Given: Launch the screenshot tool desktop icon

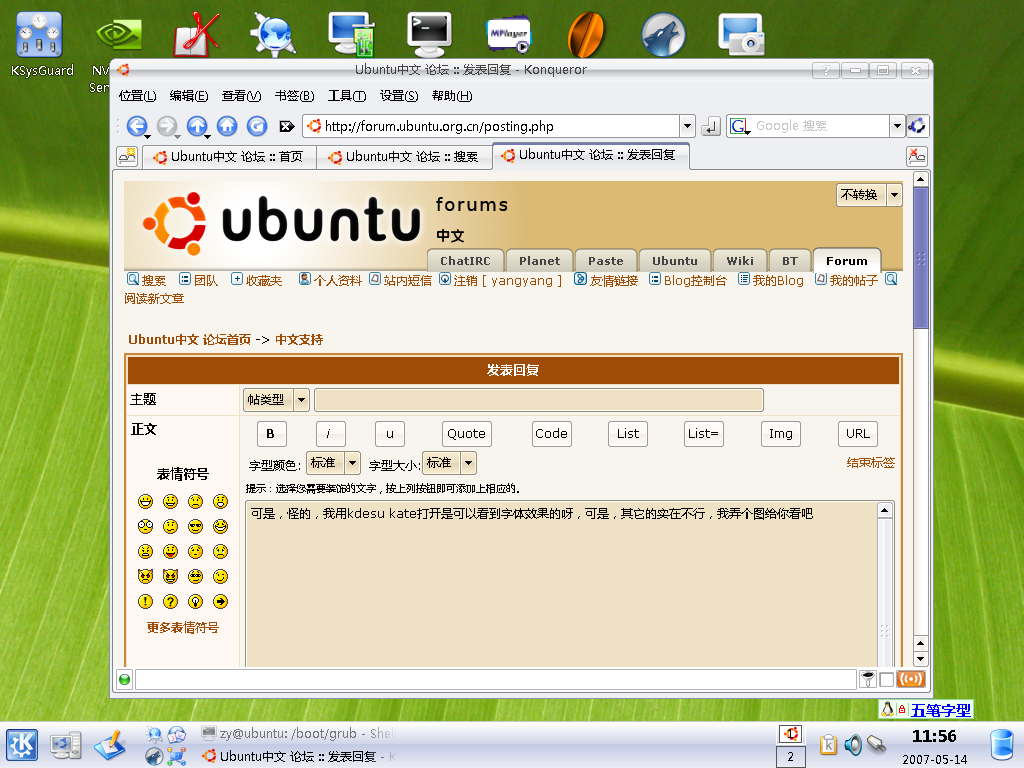Looking at the screenshot, I should [741, 34].
